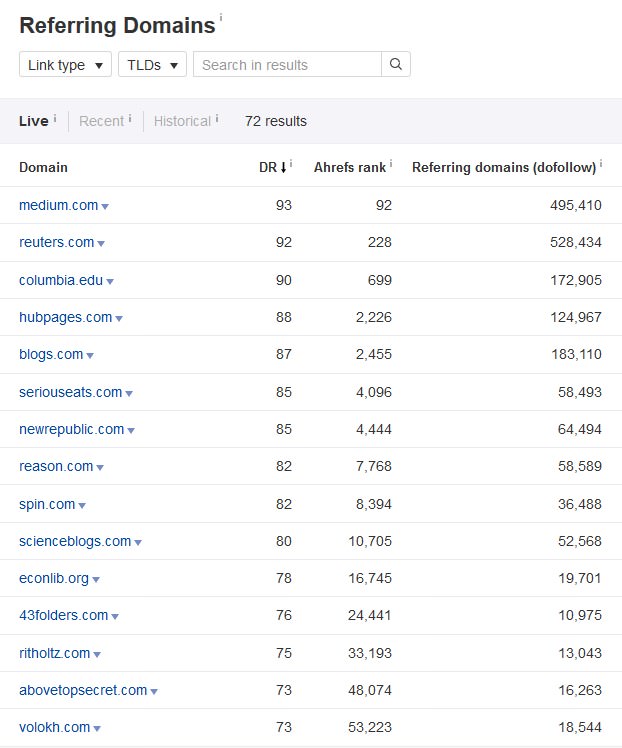This screenshot has width=622, height=748.
Task: Expand dropdown arrow next to ritholtz.com
Action: (97, 655)
